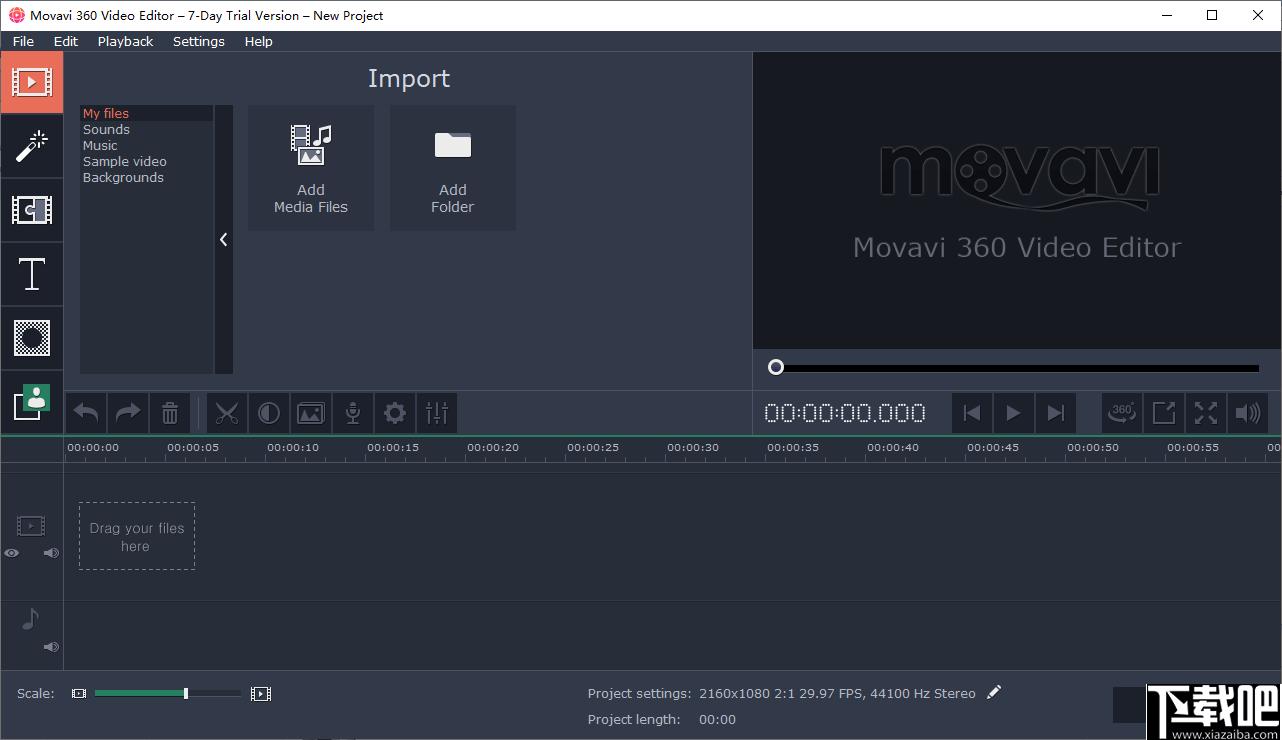Toggle 360 degree preview mode
The height and width of the screenshot is (740, 1282).
(1122, 413)
